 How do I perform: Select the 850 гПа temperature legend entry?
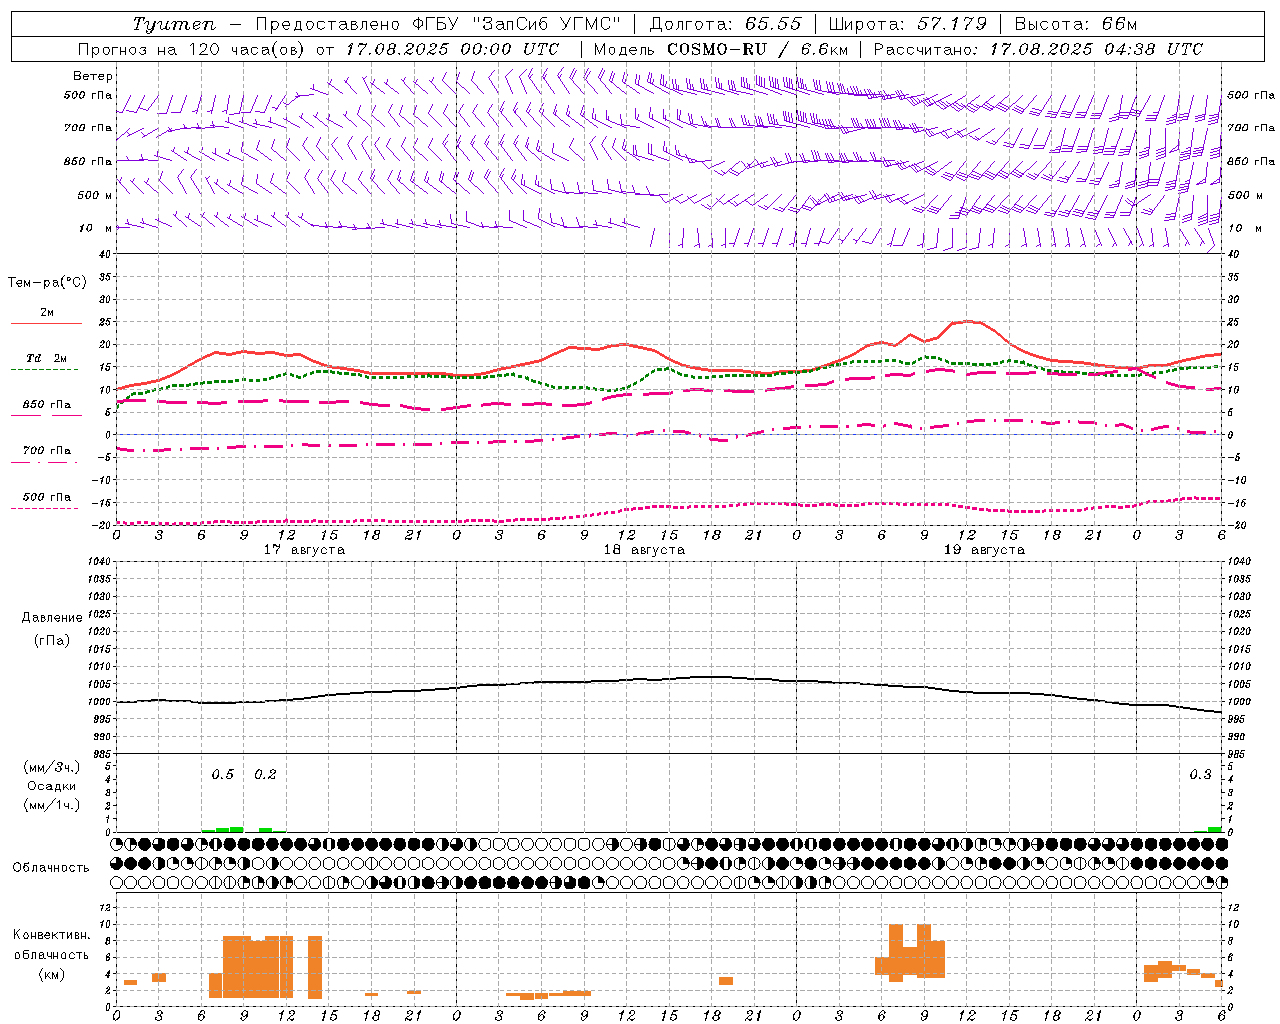[x=47, y=405]
